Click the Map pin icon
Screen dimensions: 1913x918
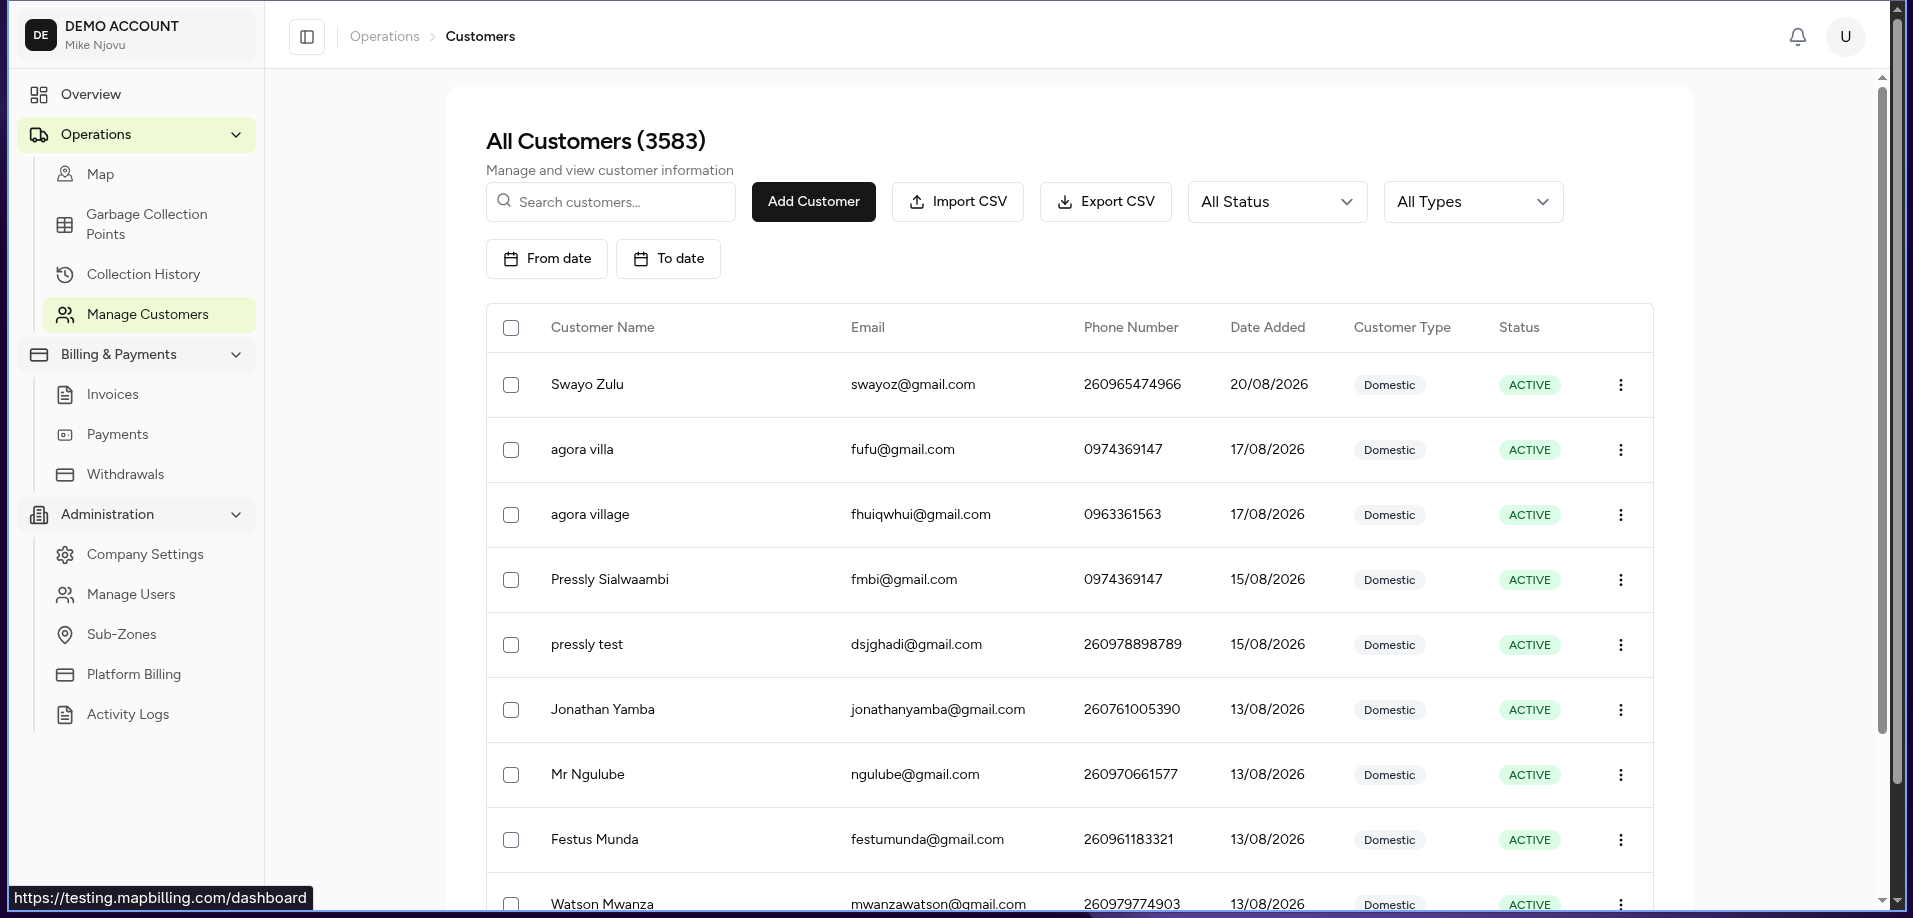pos(65,174)
